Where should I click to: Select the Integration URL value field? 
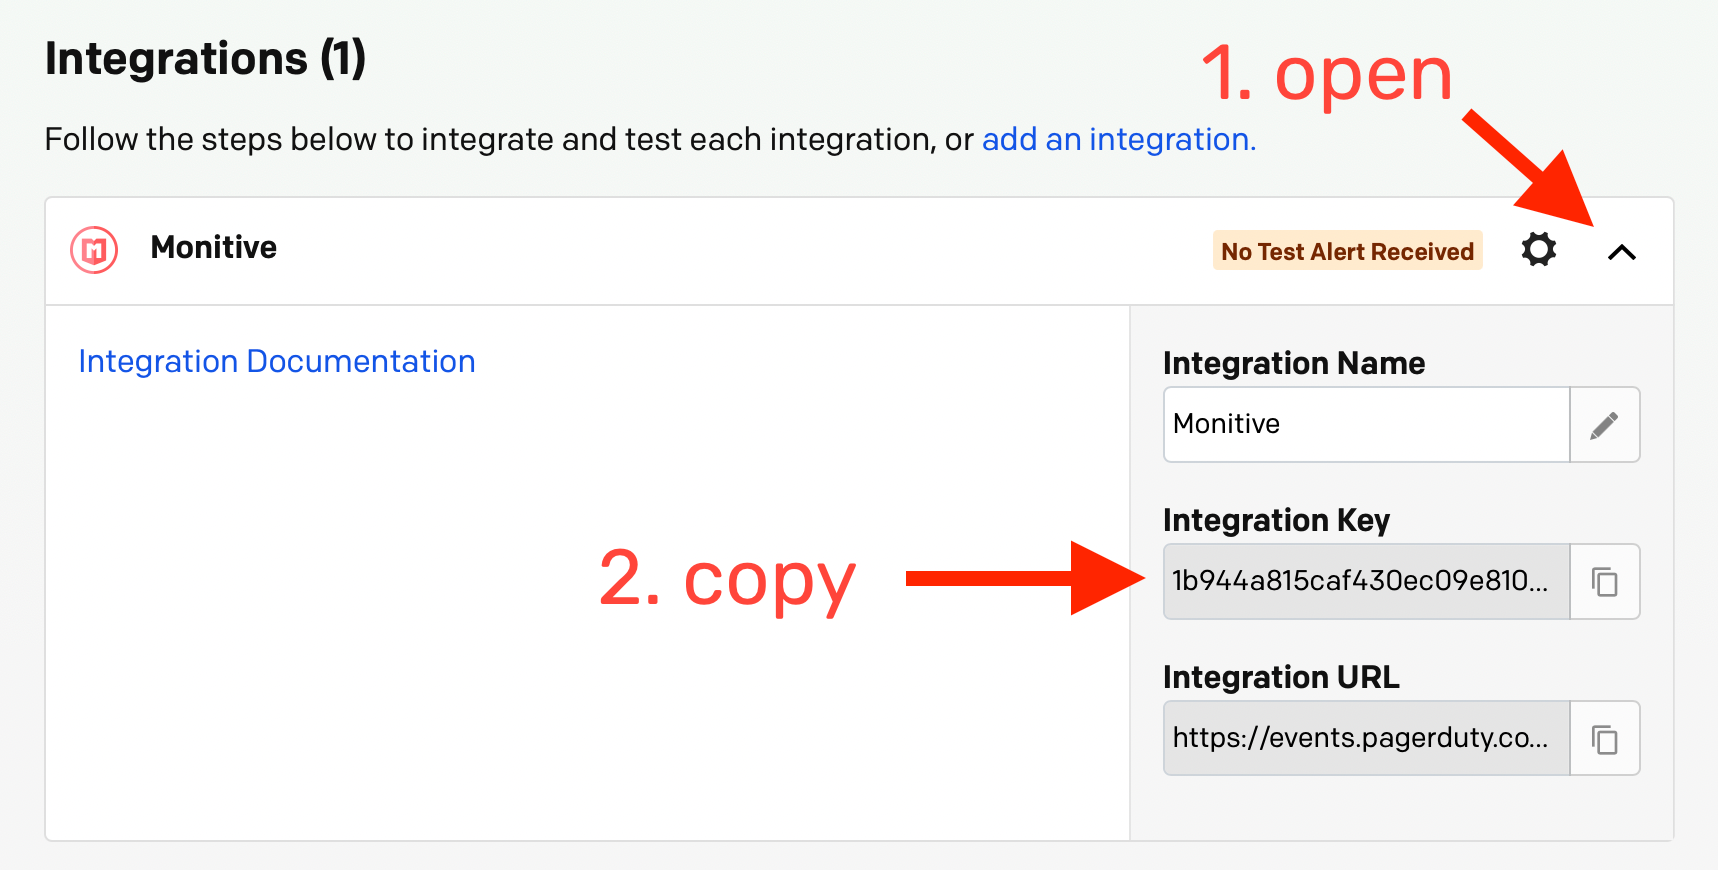(x=1366, y=739)
